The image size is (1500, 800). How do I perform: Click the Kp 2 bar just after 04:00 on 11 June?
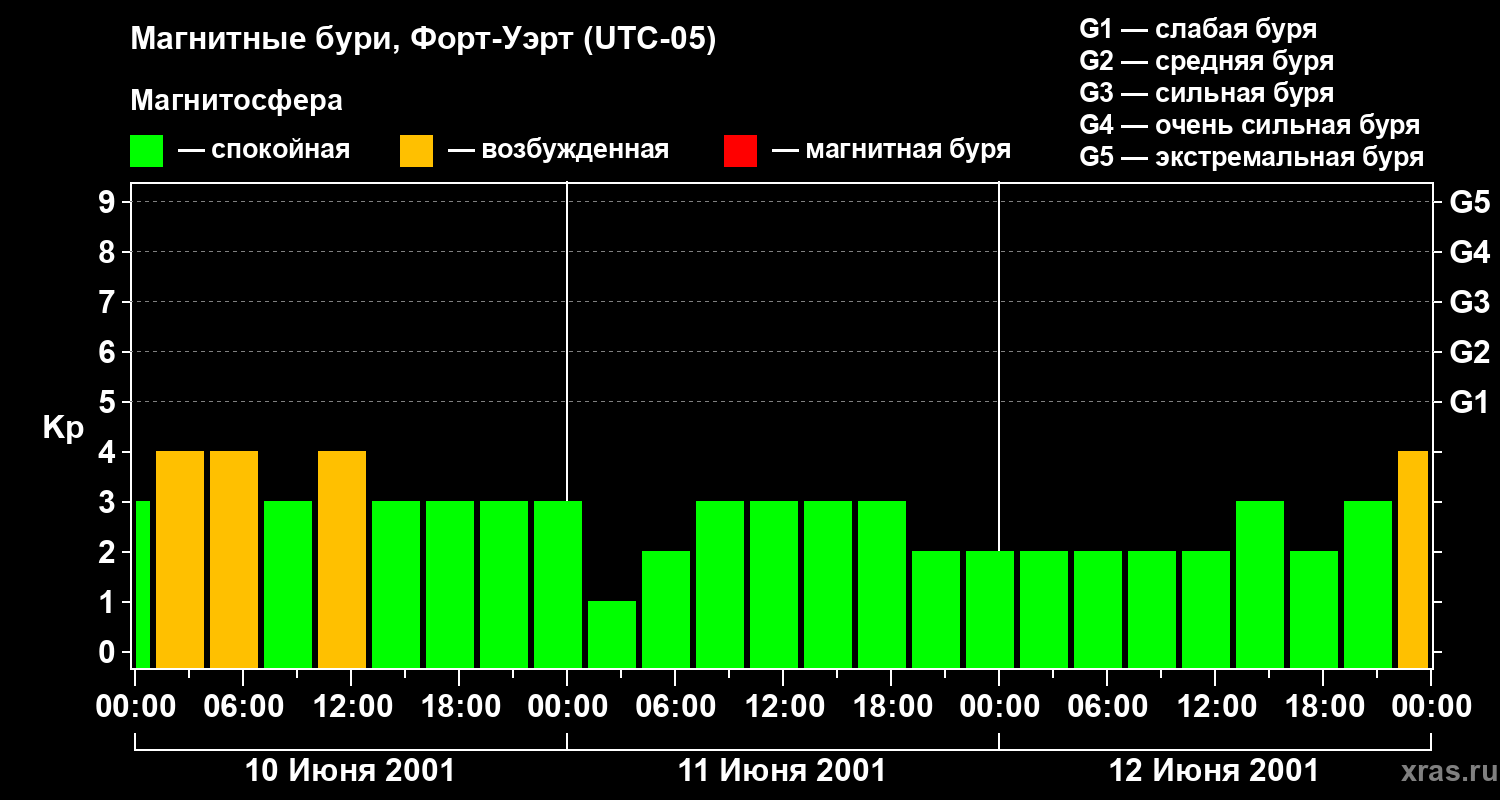(x=666, y=609)
